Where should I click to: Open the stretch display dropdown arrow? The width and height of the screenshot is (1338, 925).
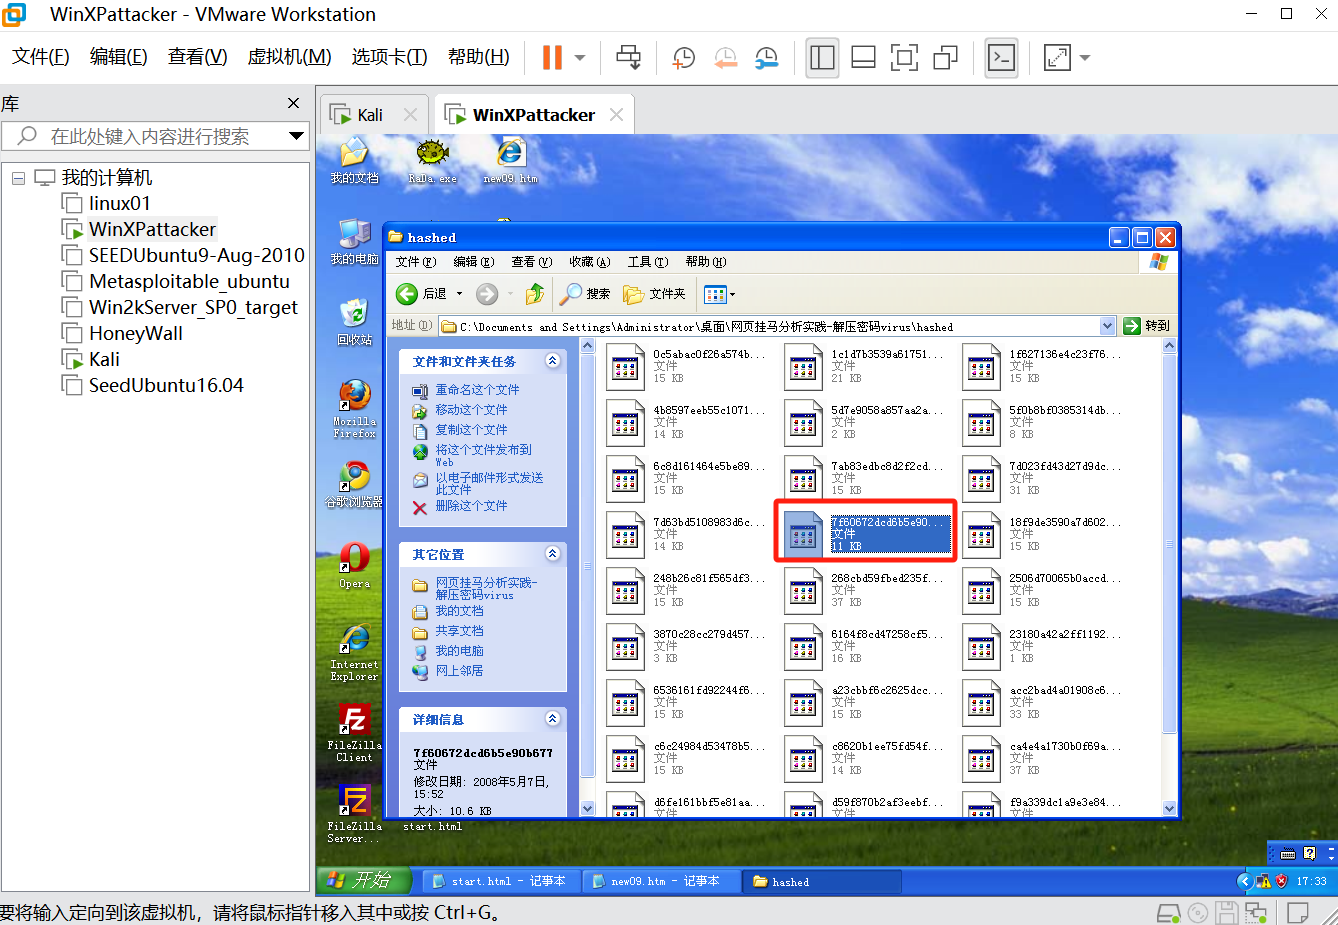point(1085,57)
